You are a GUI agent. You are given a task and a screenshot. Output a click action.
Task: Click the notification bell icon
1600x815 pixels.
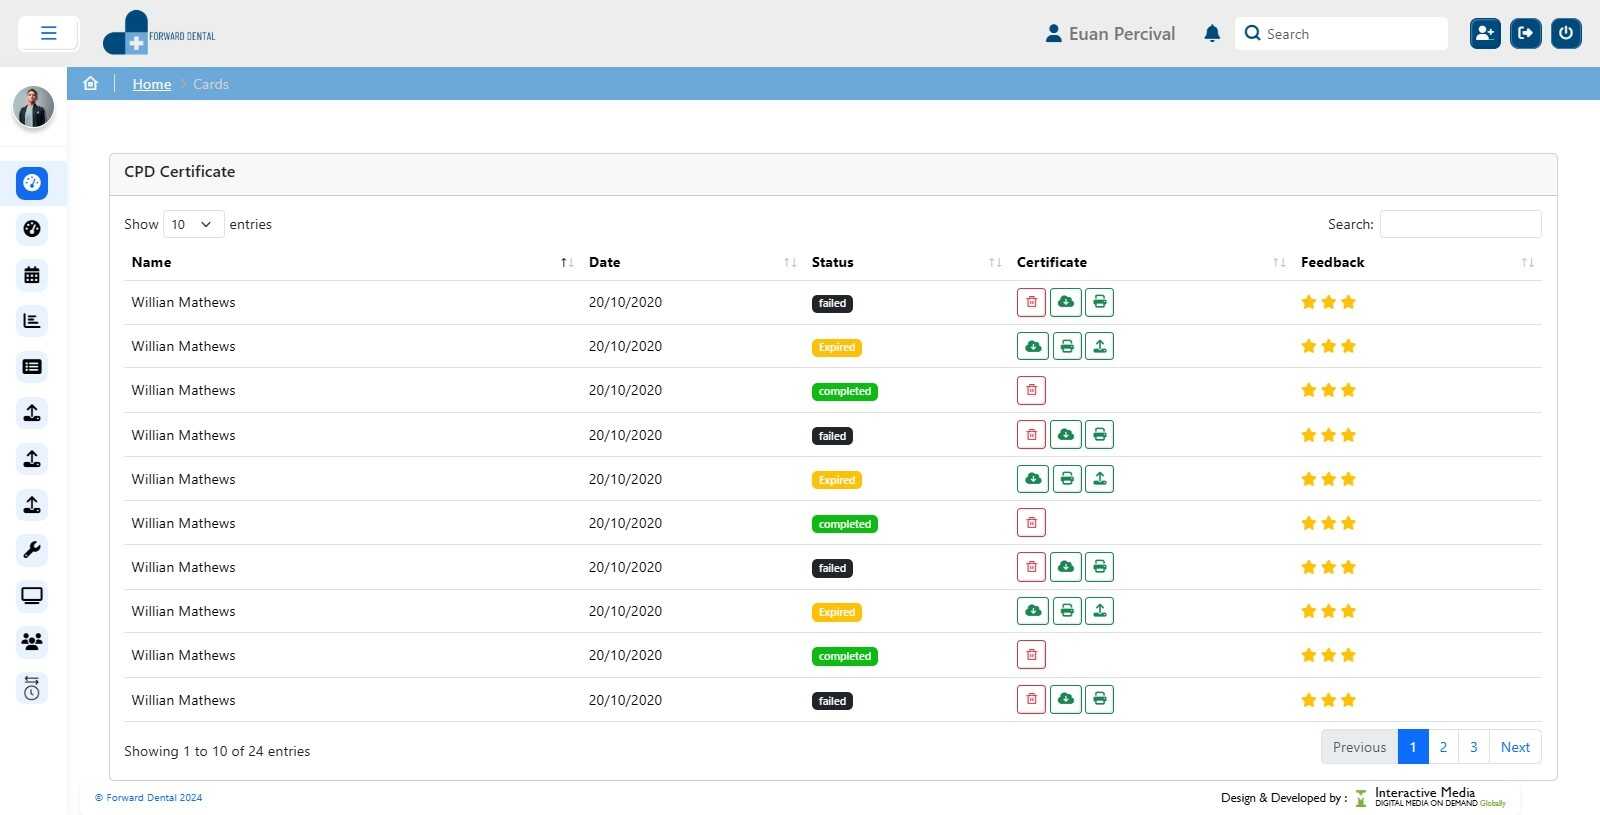pos(1212,34)
